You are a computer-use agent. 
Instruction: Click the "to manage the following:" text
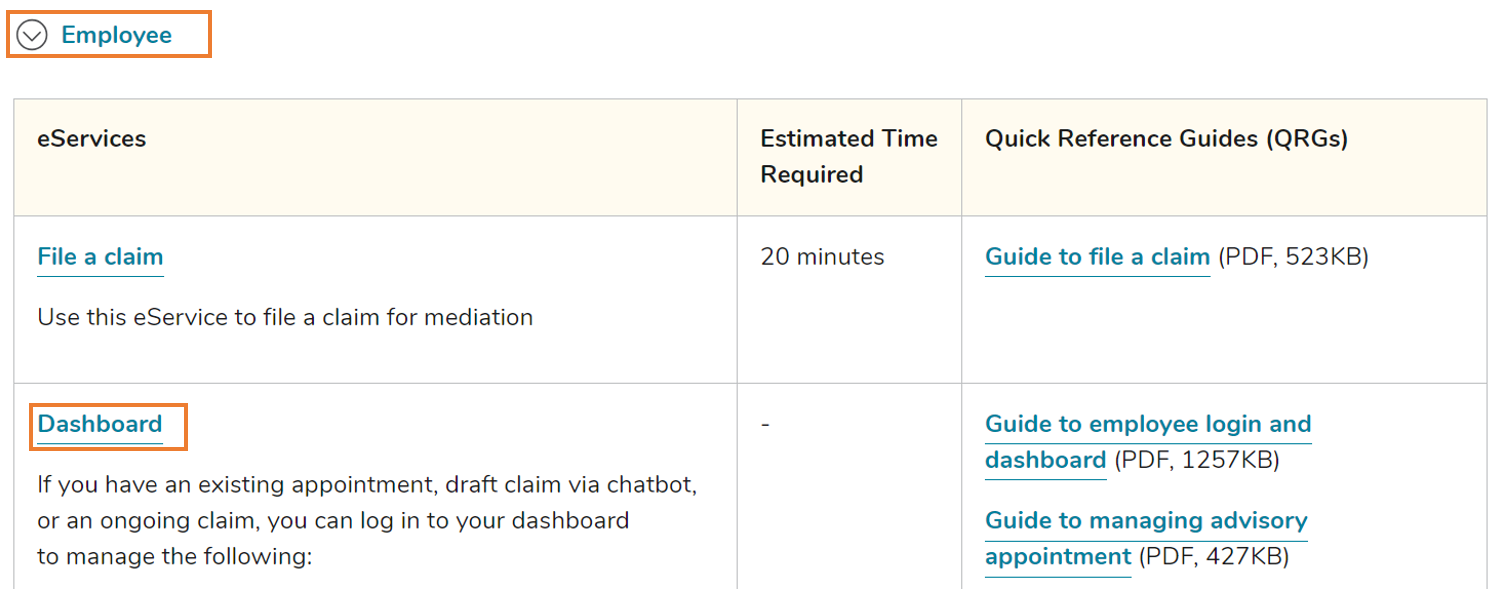coord(175,556)
